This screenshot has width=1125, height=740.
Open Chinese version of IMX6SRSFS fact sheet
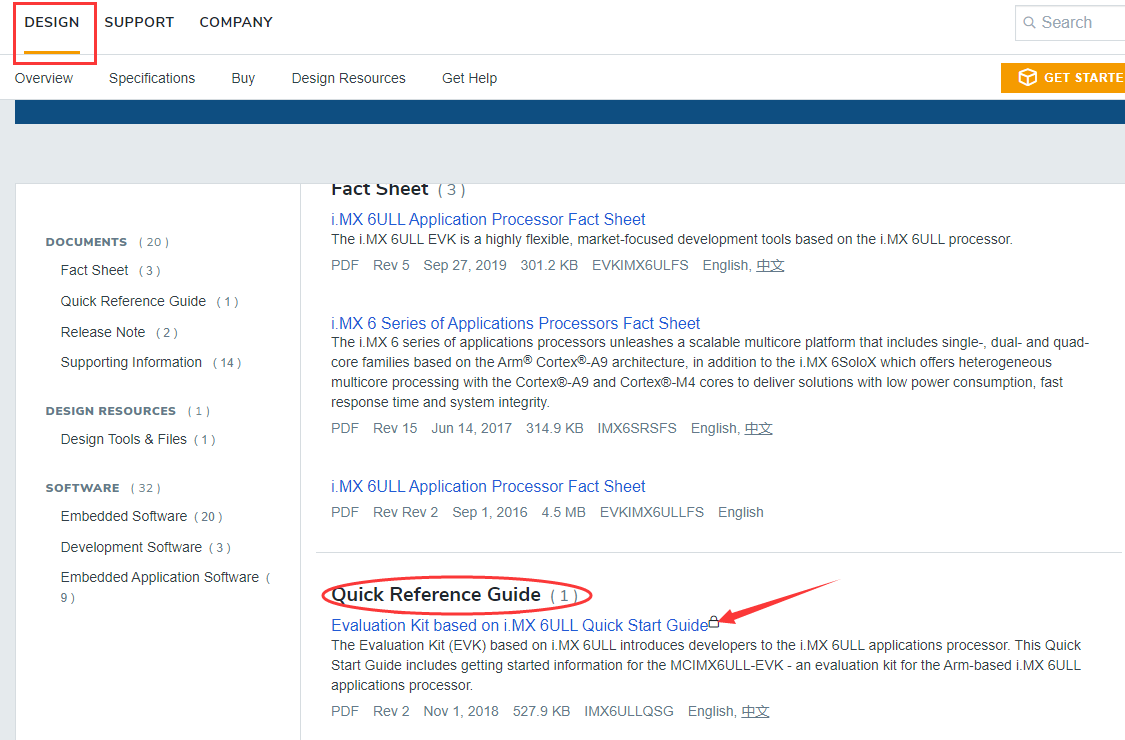(758, 428)
